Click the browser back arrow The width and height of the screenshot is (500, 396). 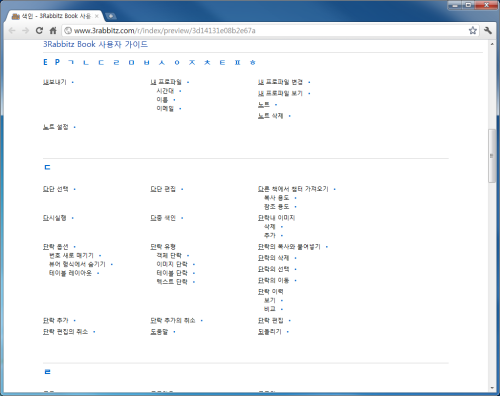tap(12, 31)
